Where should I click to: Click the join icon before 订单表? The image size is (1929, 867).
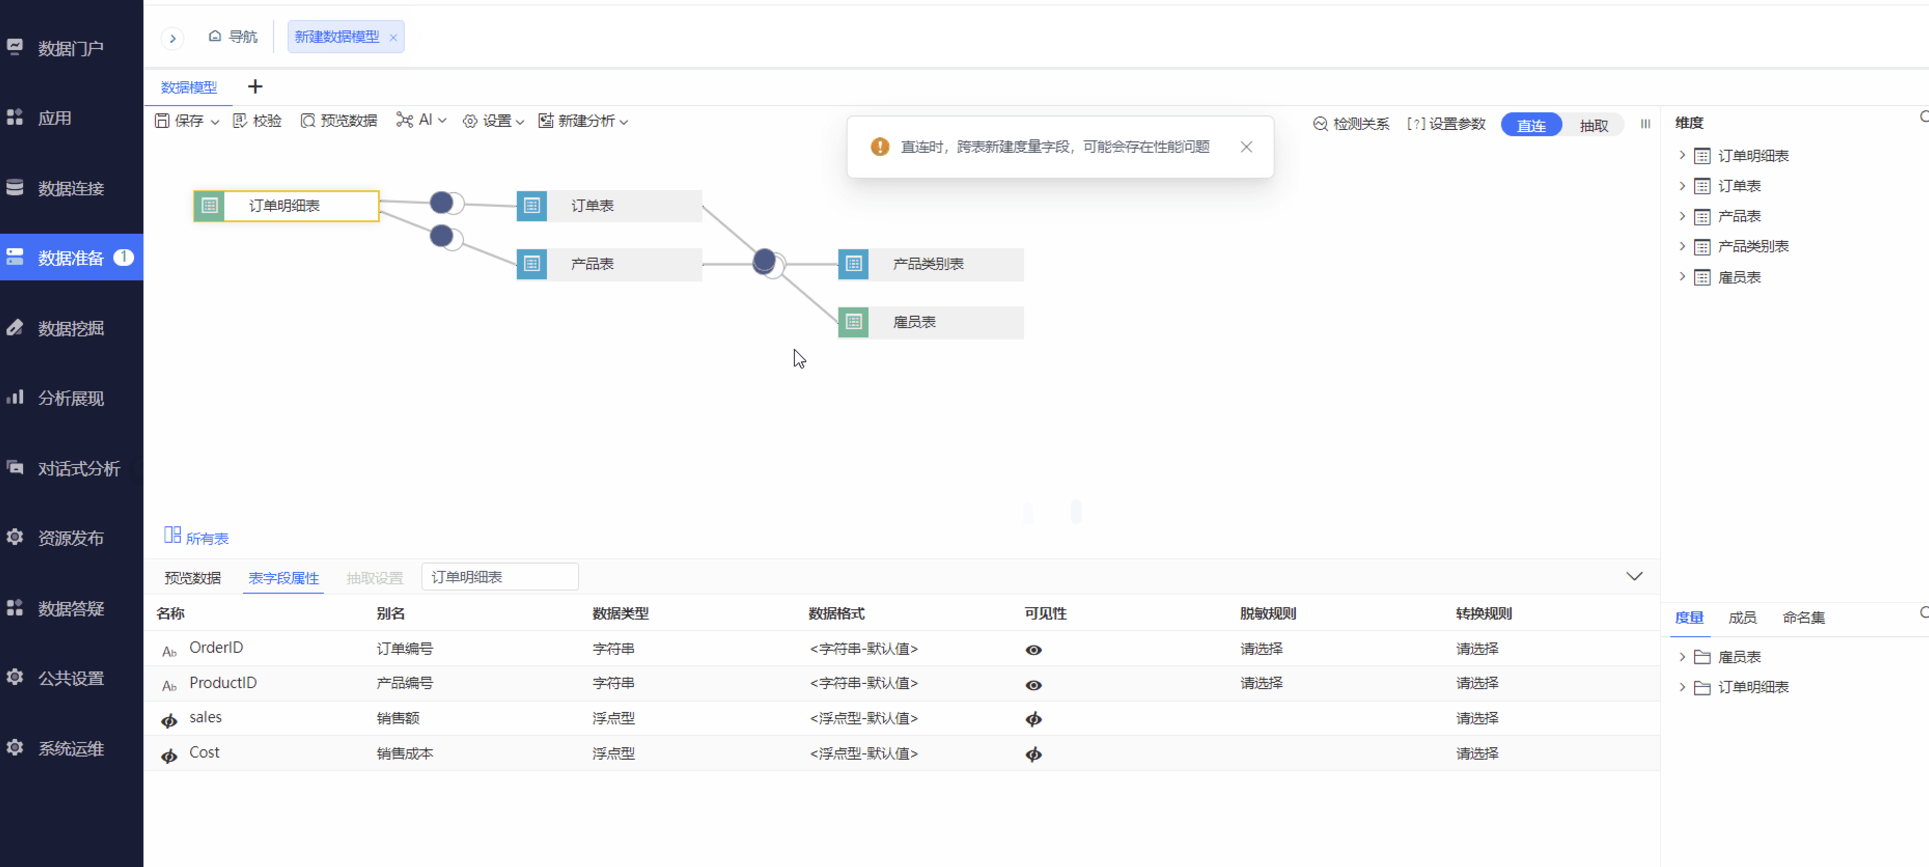(445, 203)
